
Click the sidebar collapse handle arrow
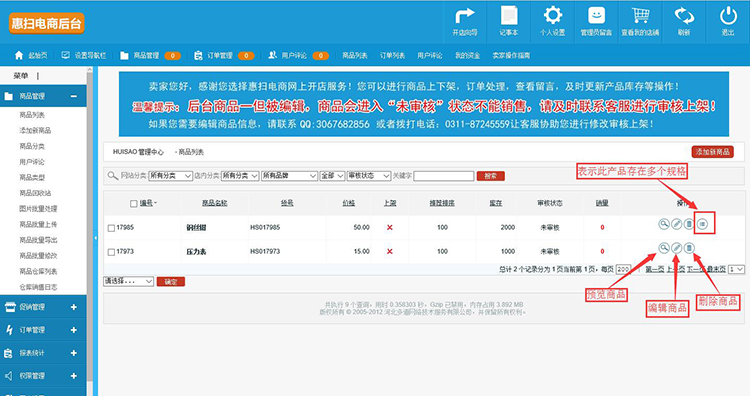[x=95, y=238]
